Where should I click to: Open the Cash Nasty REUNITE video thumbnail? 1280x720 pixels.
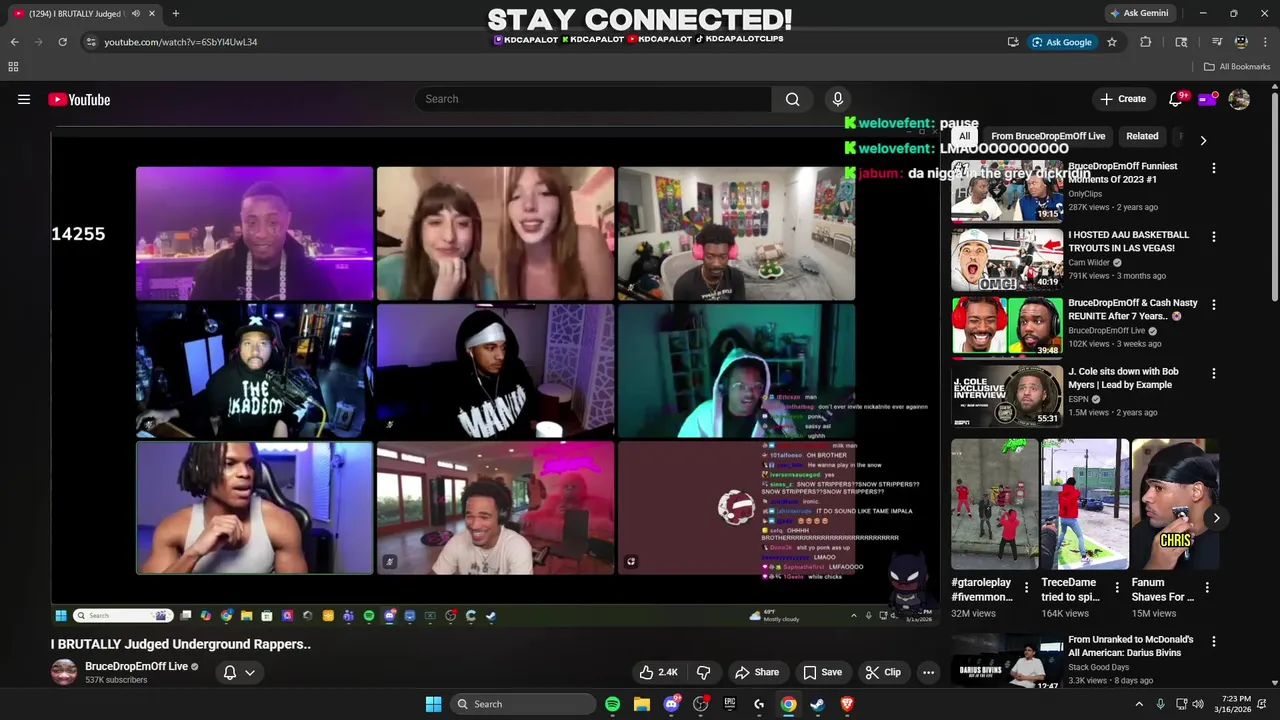(x=1007, y=327)
